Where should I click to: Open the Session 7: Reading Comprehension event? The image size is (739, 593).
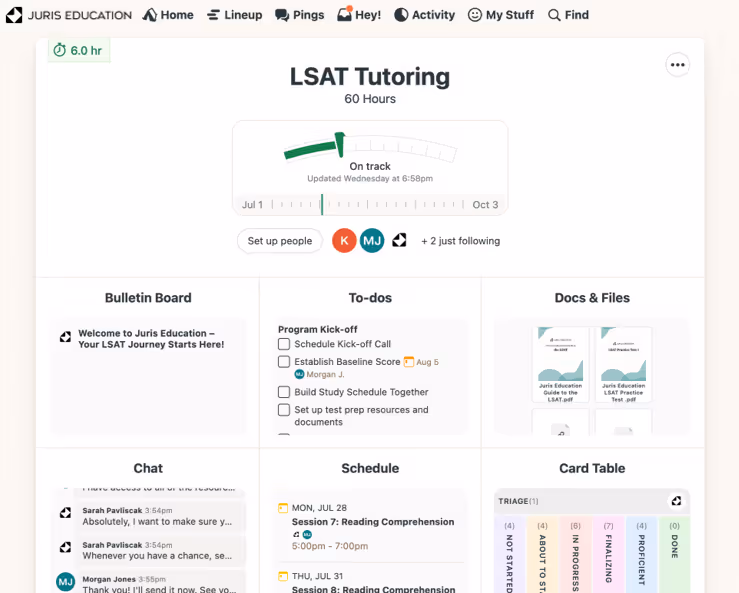click(373, 522)
